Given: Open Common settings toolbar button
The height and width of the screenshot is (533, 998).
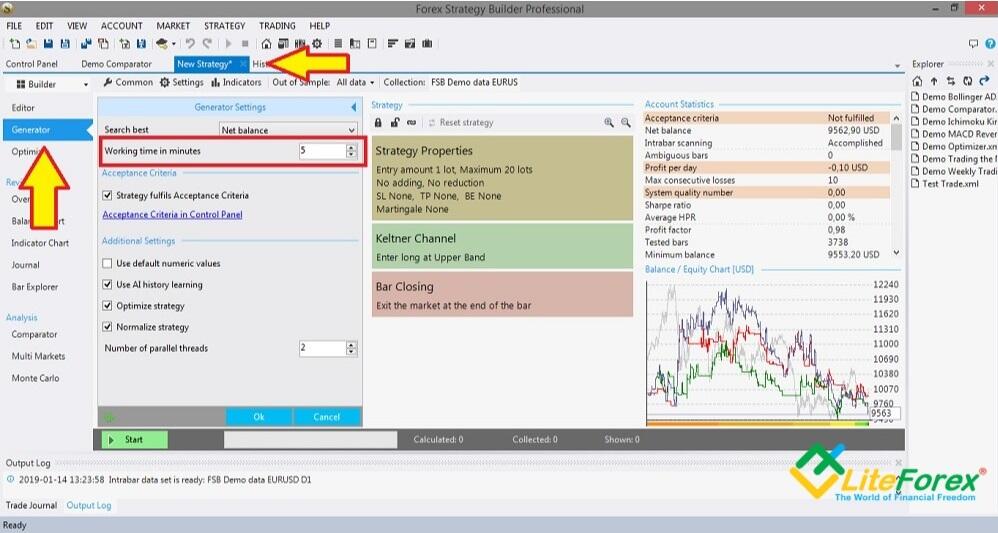Looking at the screenshot, I should (x=128, y=82).
